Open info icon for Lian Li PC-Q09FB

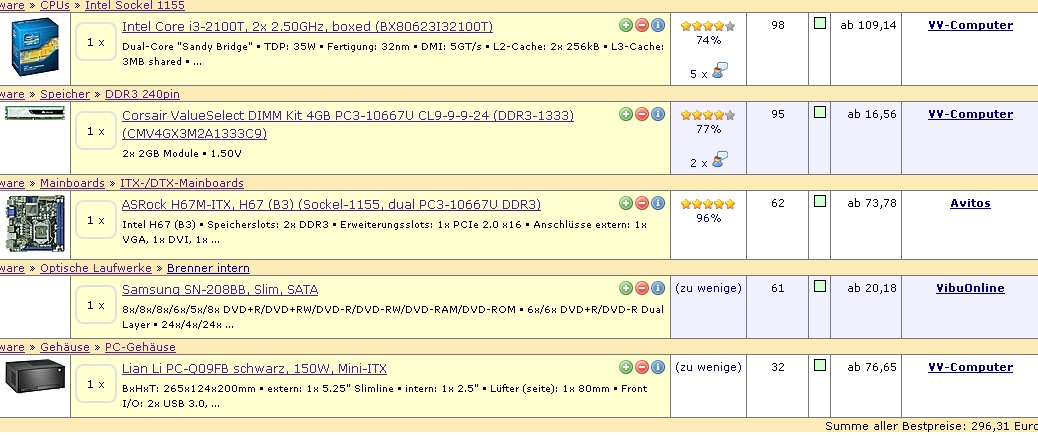[657, 367]
